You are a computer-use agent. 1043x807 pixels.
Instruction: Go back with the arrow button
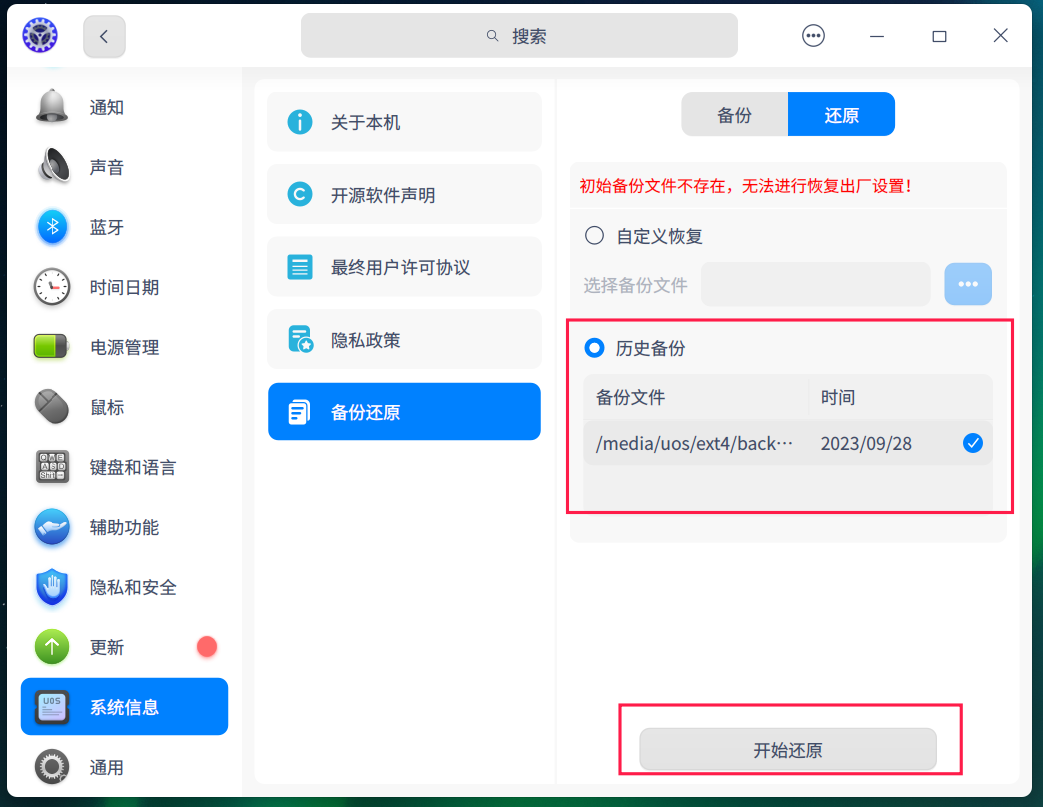click(104, 36)
